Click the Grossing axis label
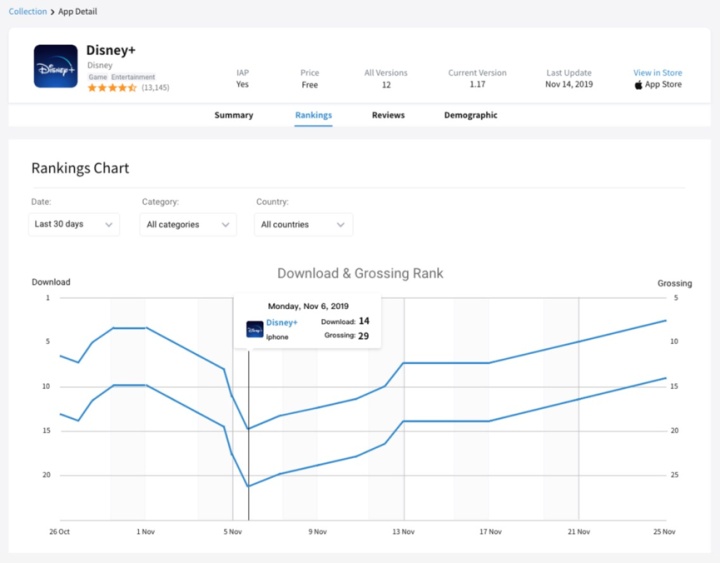Viewport: 720px width, 563px height. (x=675, y=283)
